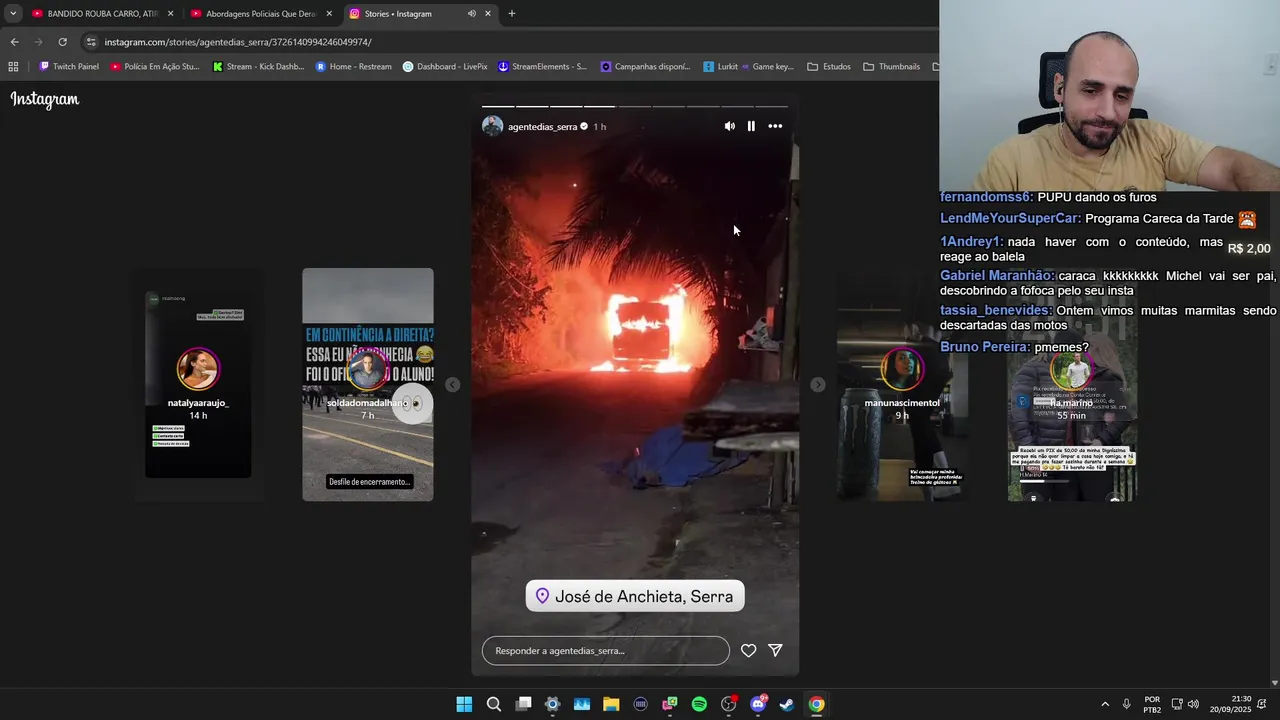
Task: Open a new browser tab
Action: coord(512,14)
